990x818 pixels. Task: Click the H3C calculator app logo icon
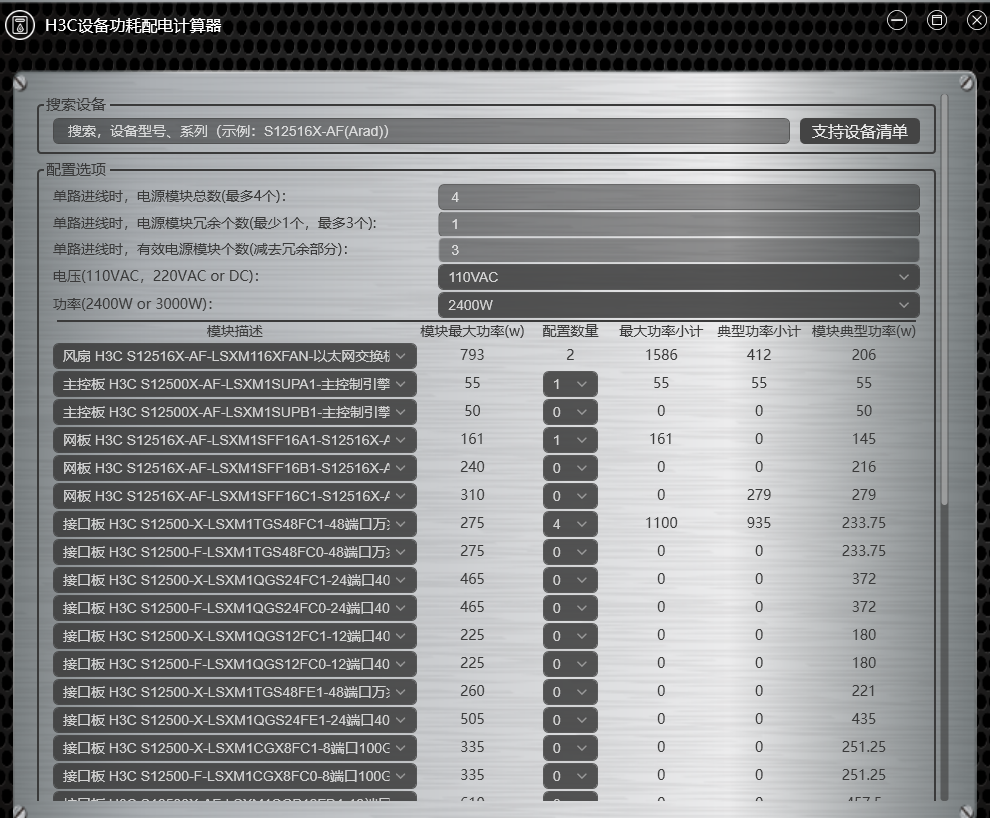[20, 25]
